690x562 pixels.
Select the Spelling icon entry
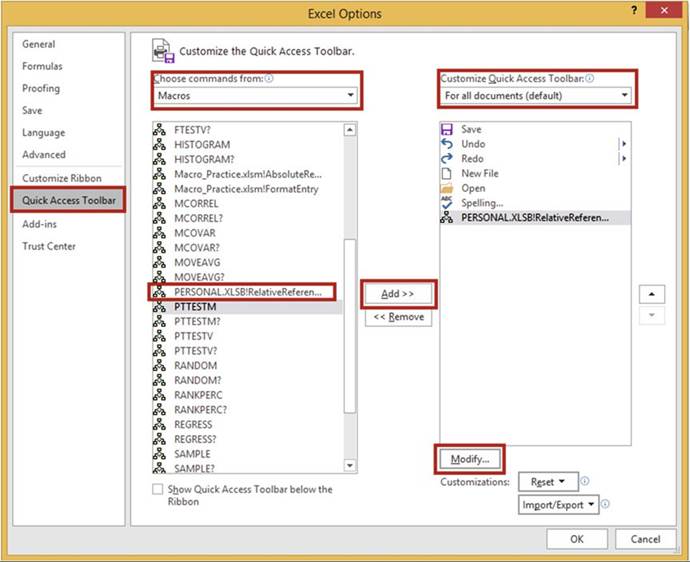coord(447,202)
